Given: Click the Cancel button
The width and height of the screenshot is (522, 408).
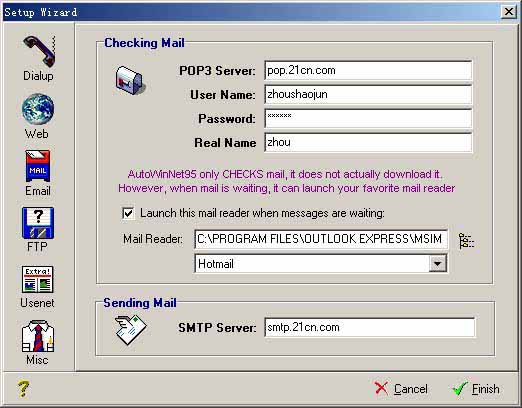Looking at the screenshot, I should pyautogui.click(x=401, y=389).
